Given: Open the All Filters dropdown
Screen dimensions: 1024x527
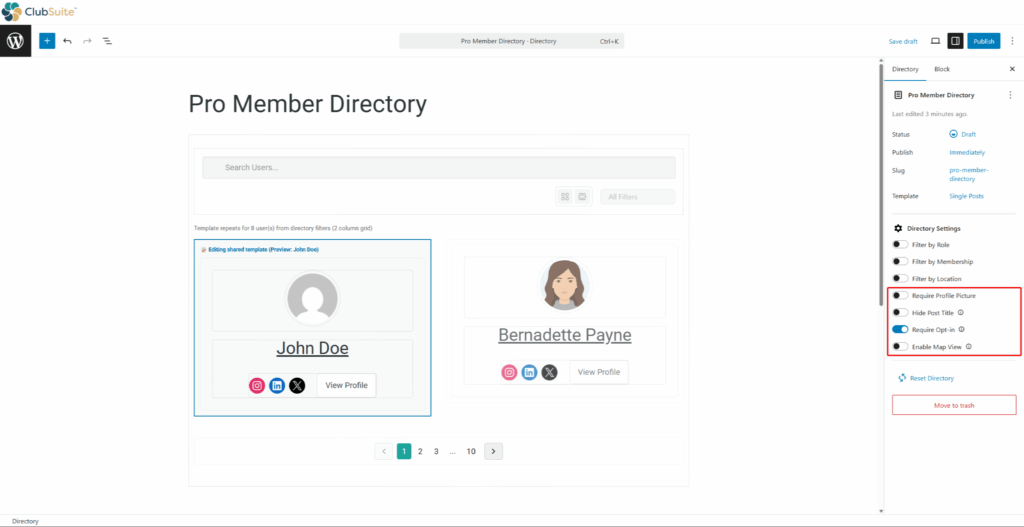Looking at the screenshot, I should coord(637,197).
